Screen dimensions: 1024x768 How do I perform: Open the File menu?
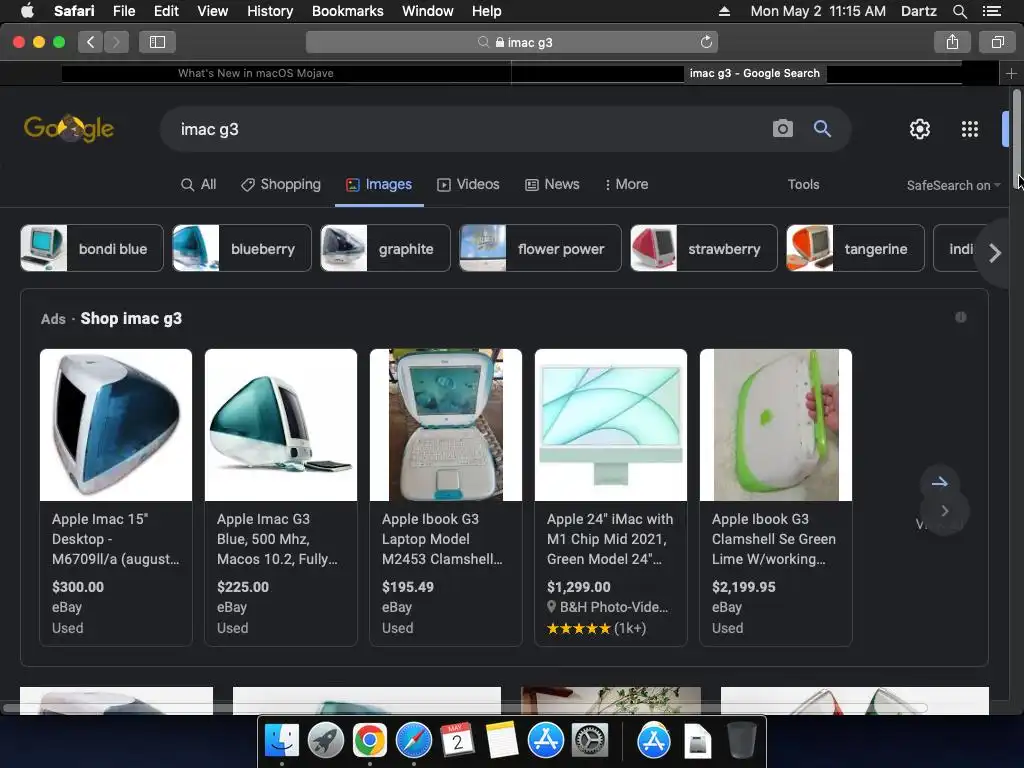coord(123,11)
